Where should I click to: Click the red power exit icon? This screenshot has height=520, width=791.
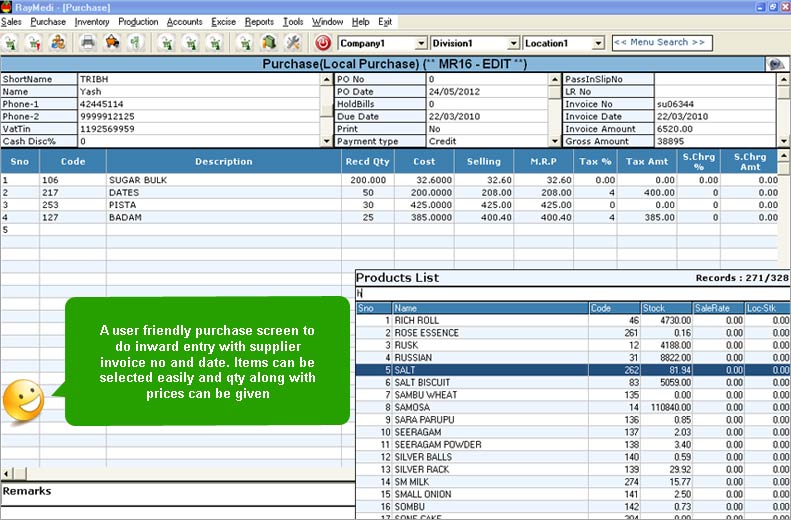323,43
